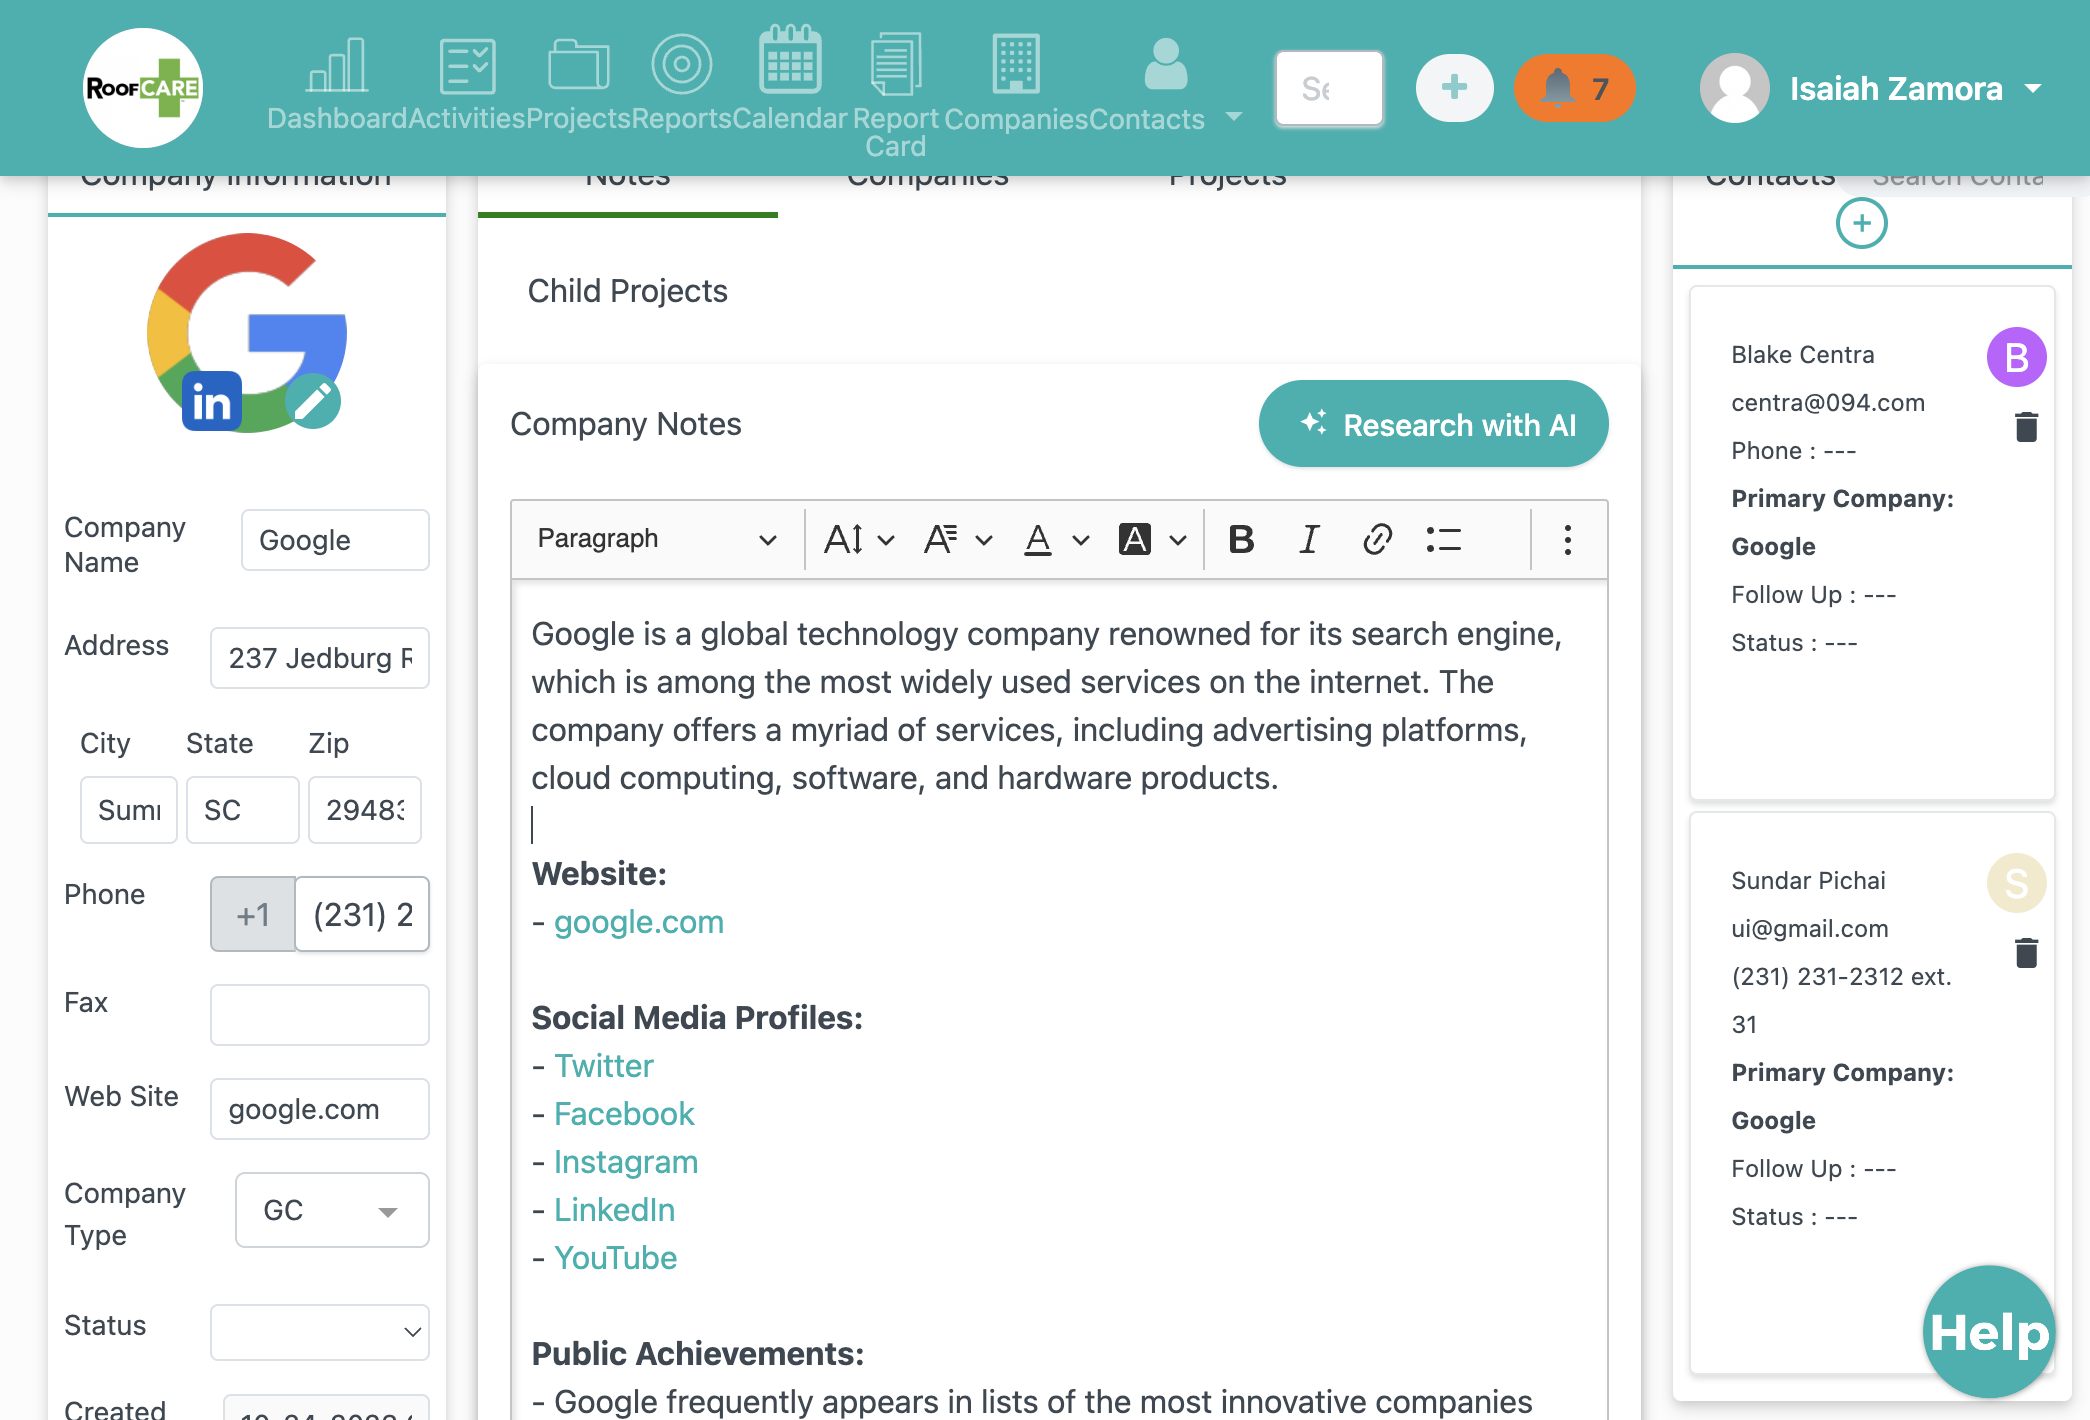
Task: Open the Paragraph style dropdown
Action: tap(656, 539)
